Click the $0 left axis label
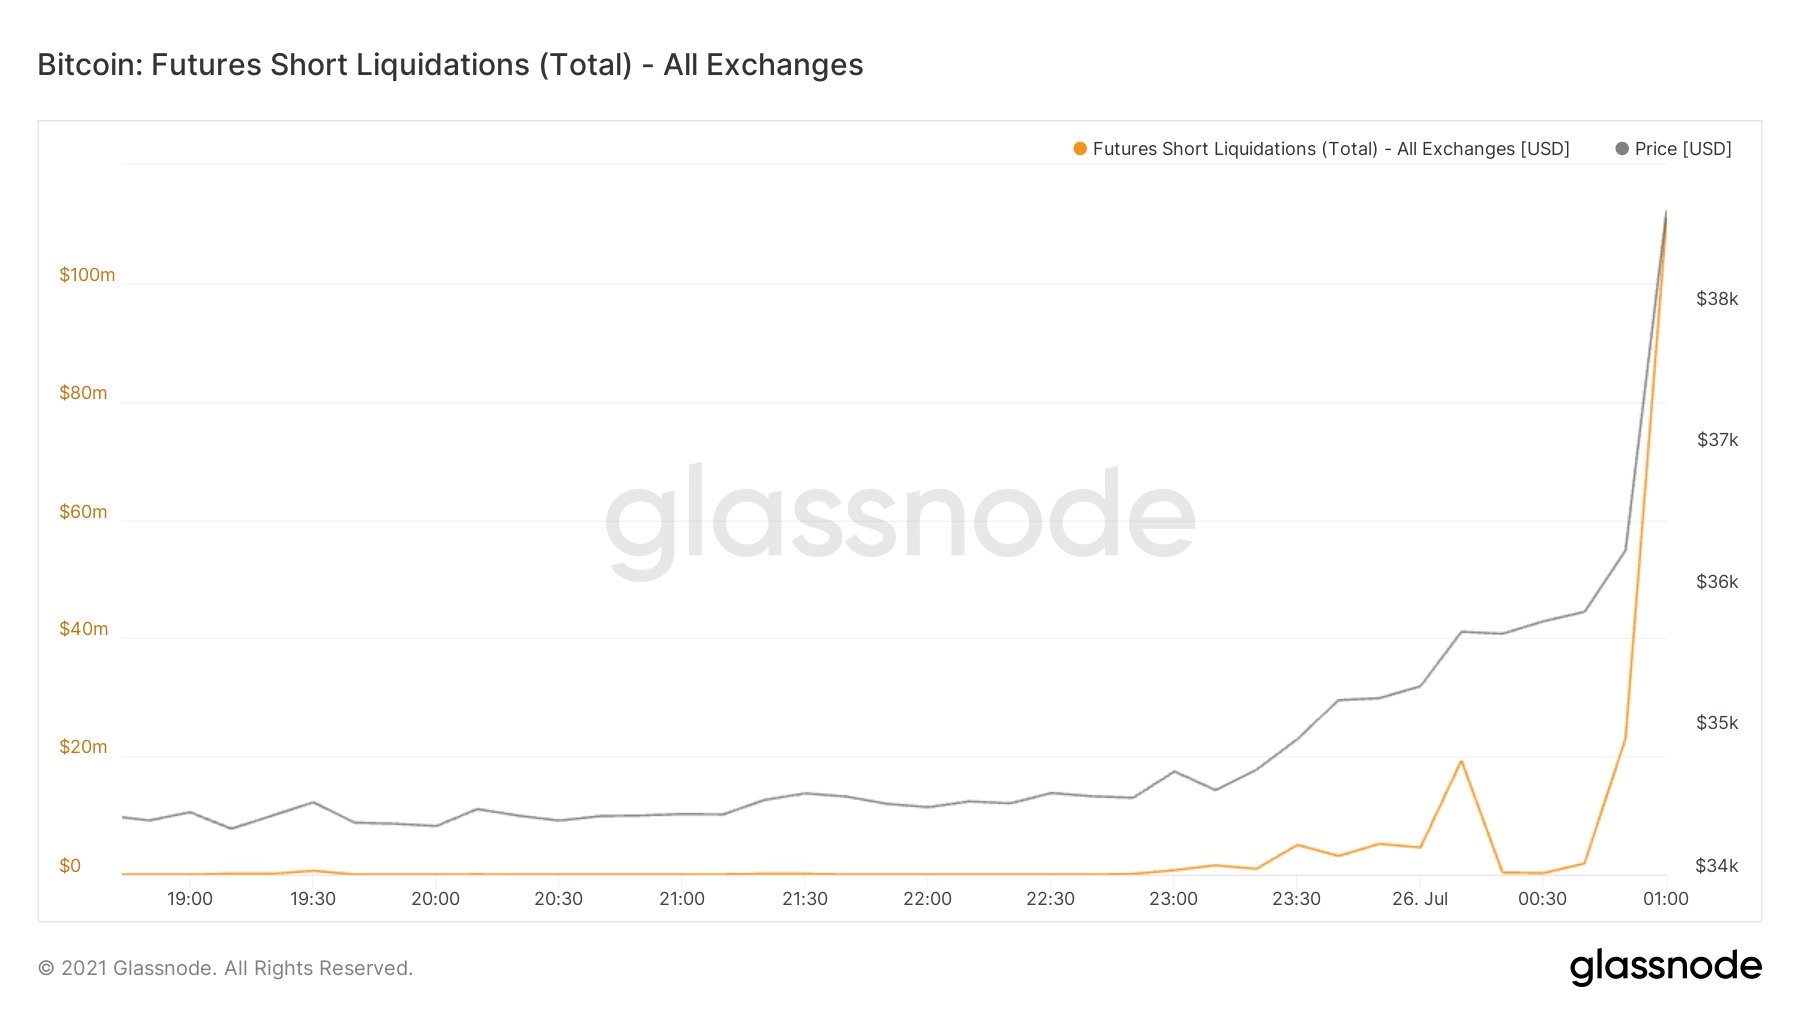The width and height of the screenshot is (1800, 1013). pos(70,866)
